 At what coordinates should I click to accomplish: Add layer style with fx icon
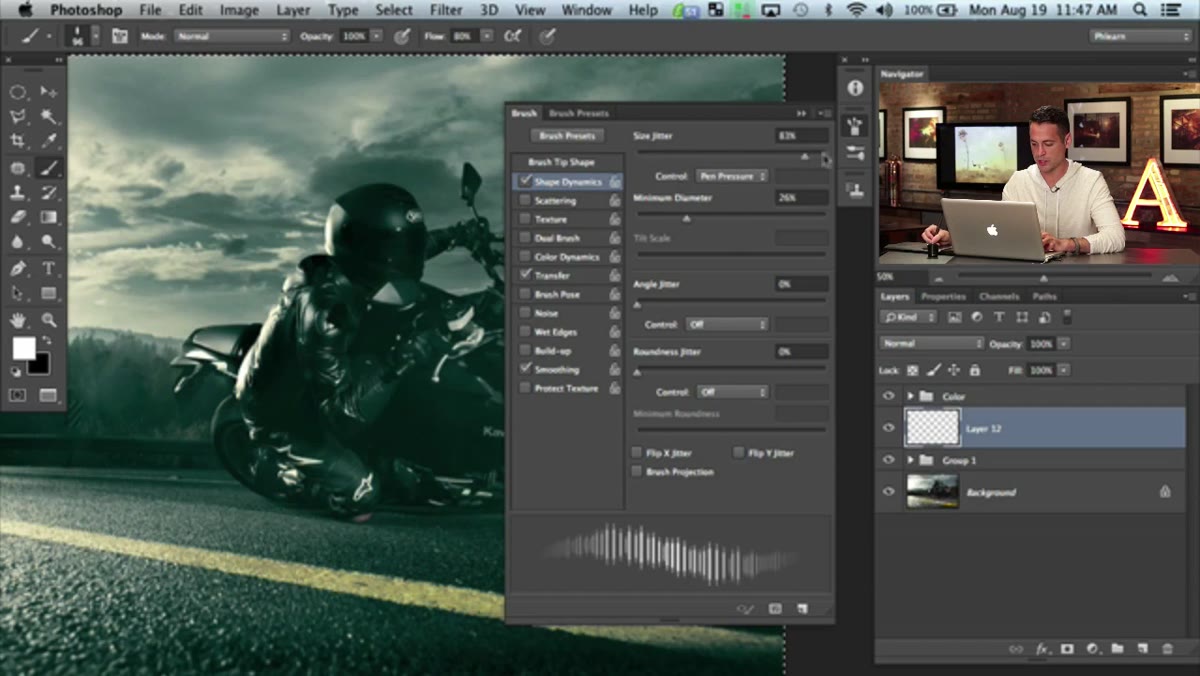[1042, 648]
